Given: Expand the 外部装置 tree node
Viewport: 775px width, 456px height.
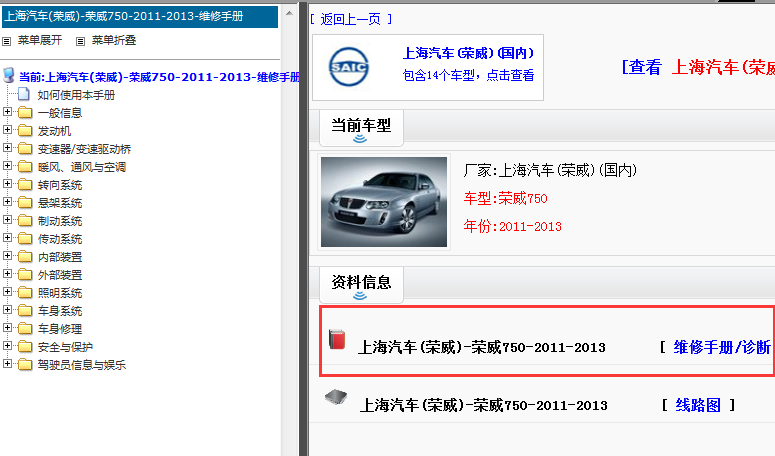Looking at the screenshot, I should [7, 274].
